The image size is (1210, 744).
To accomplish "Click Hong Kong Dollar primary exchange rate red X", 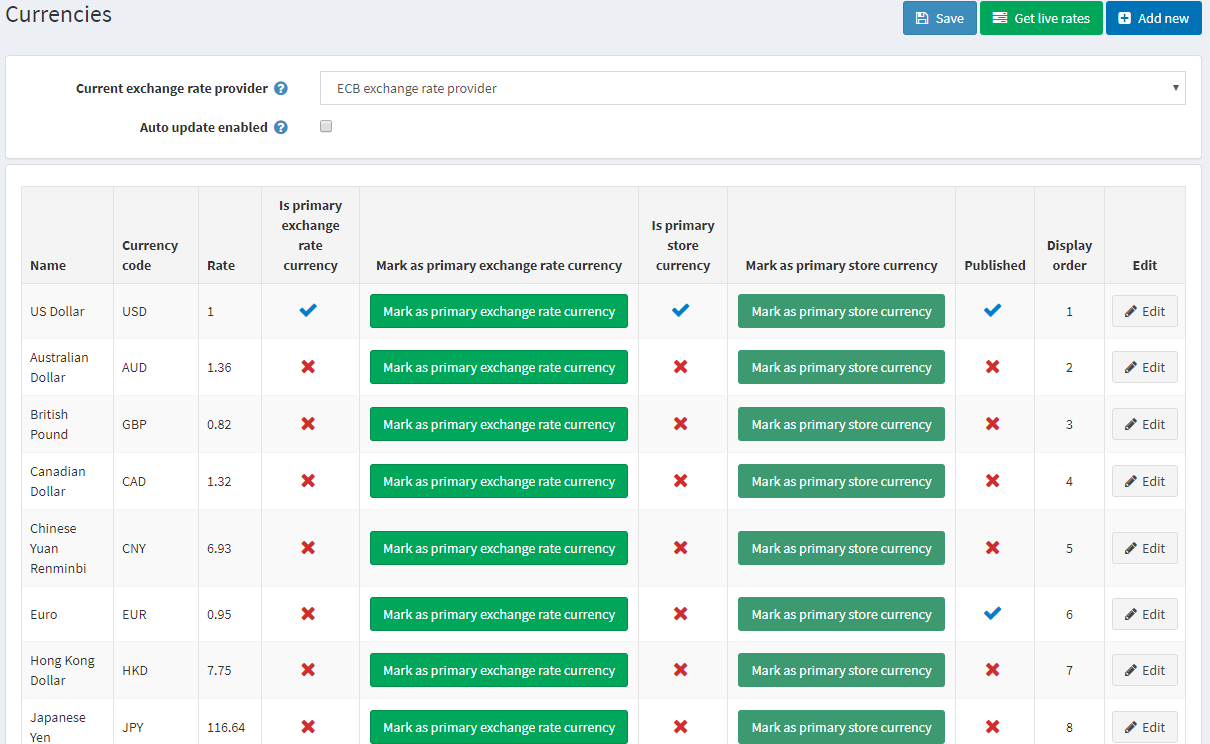I will (x=308, y=670).
